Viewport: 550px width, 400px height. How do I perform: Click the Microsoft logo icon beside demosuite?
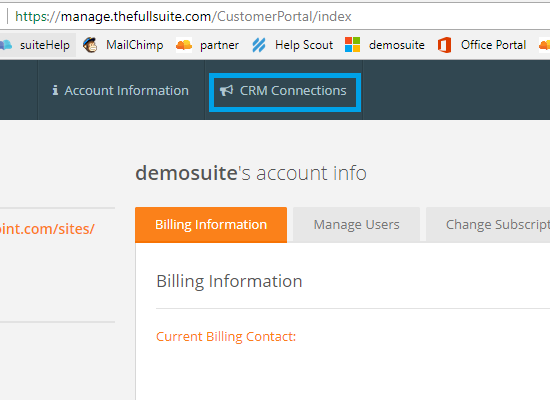[x=353, y=45]
